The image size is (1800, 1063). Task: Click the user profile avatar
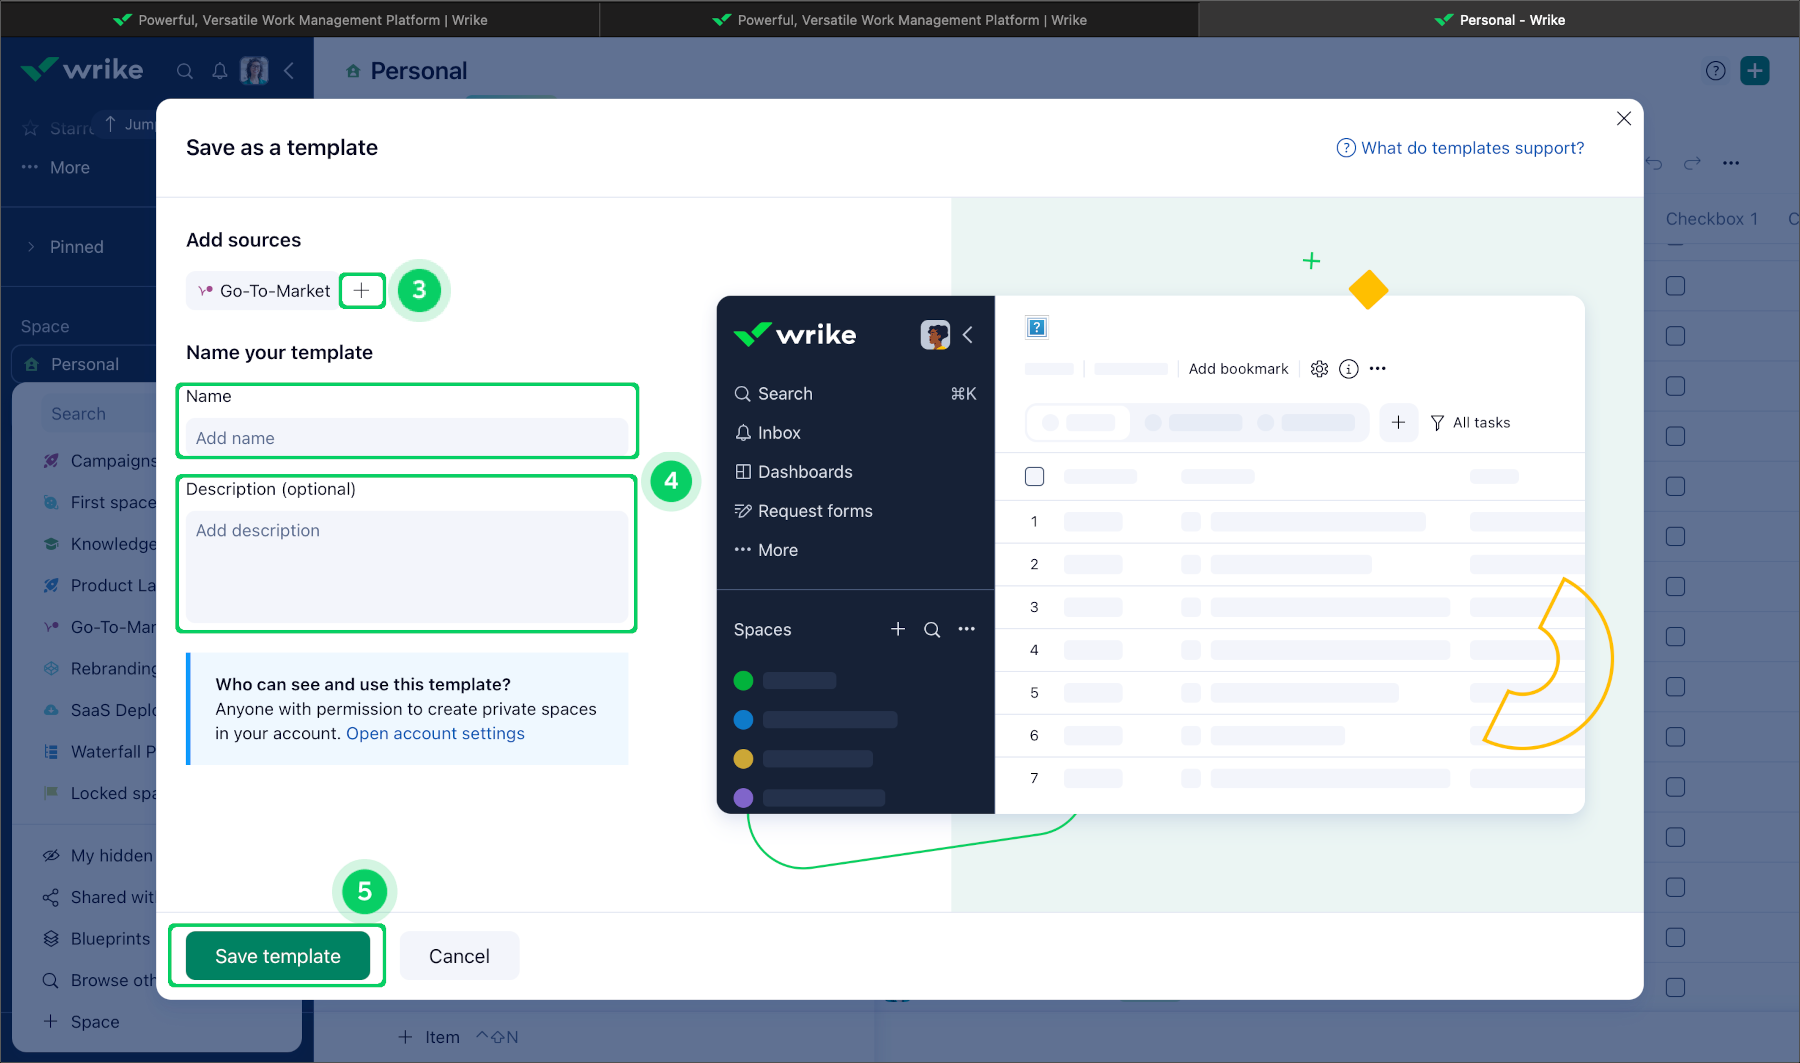pos(254,71)
